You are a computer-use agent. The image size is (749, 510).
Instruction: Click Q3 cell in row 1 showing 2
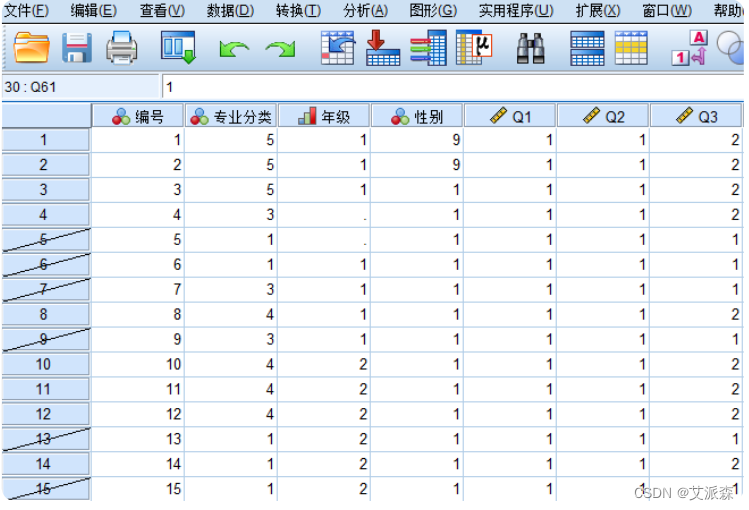696,140
